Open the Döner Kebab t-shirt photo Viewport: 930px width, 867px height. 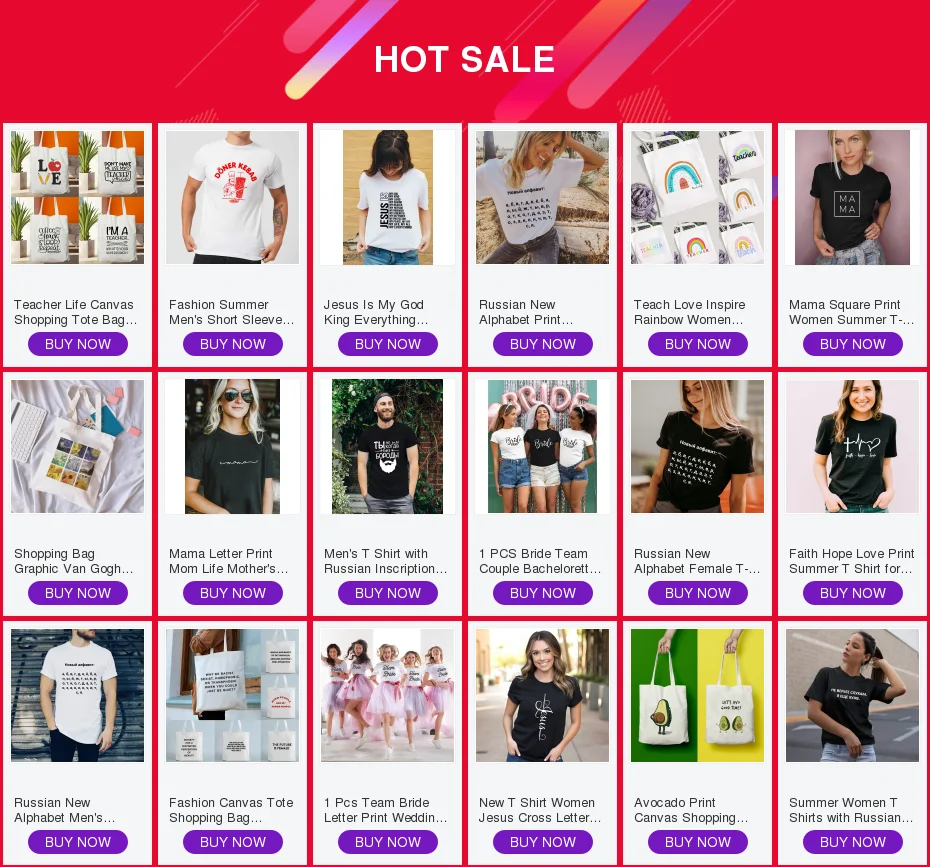(232, 197)
